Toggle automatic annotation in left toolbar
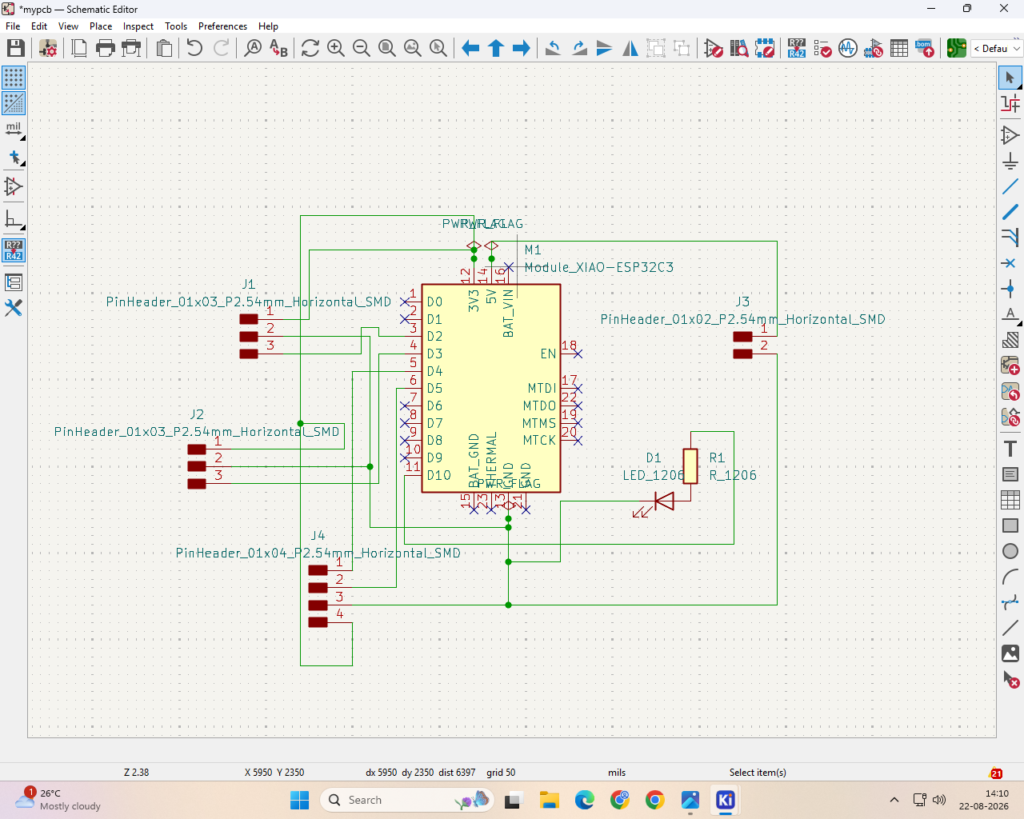This screenshot has width=1024, height=819. click(14, 250)
